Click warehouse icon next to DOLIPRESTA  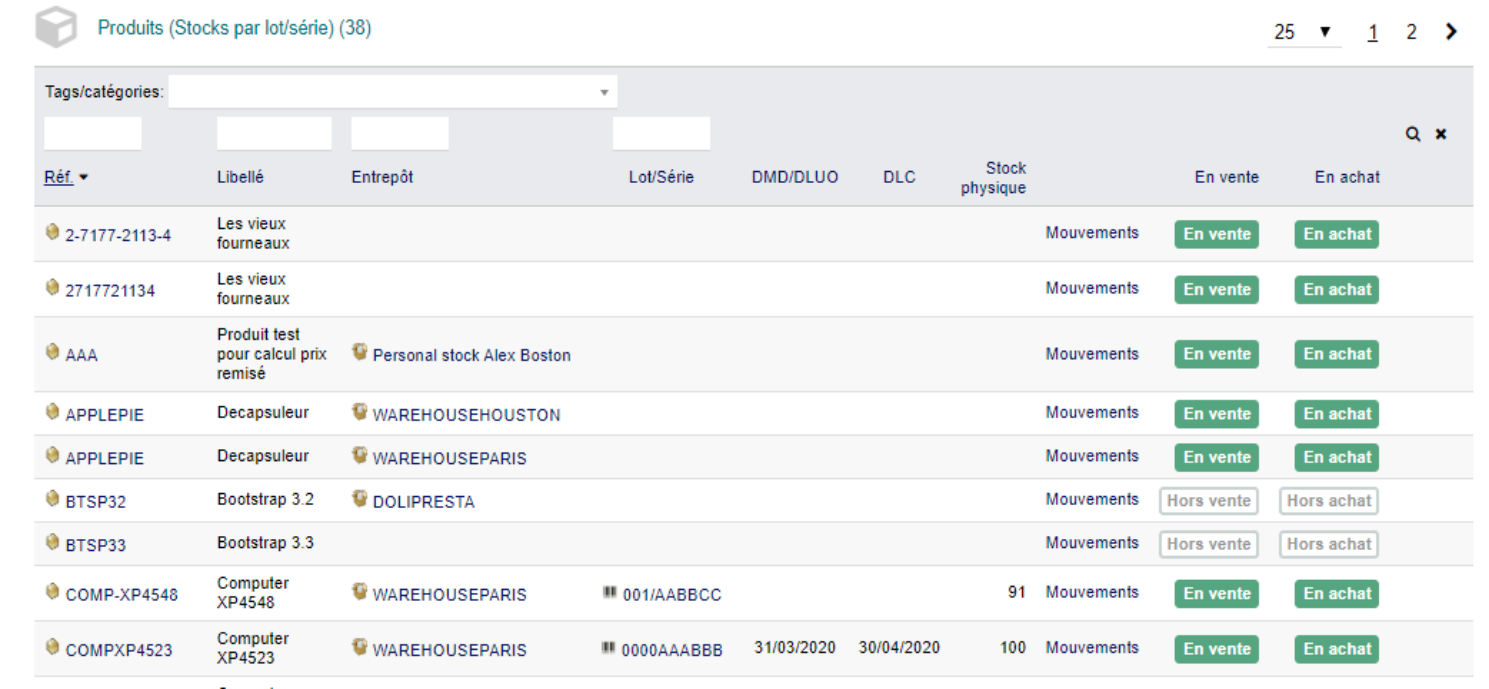[360, 499]
